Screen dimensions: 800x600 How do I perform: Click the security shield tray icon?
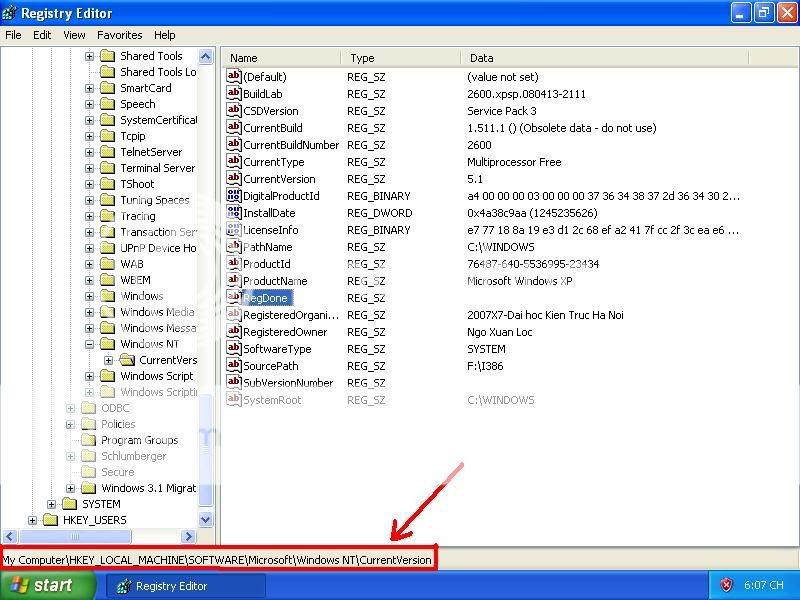click(x=726, y=585)
